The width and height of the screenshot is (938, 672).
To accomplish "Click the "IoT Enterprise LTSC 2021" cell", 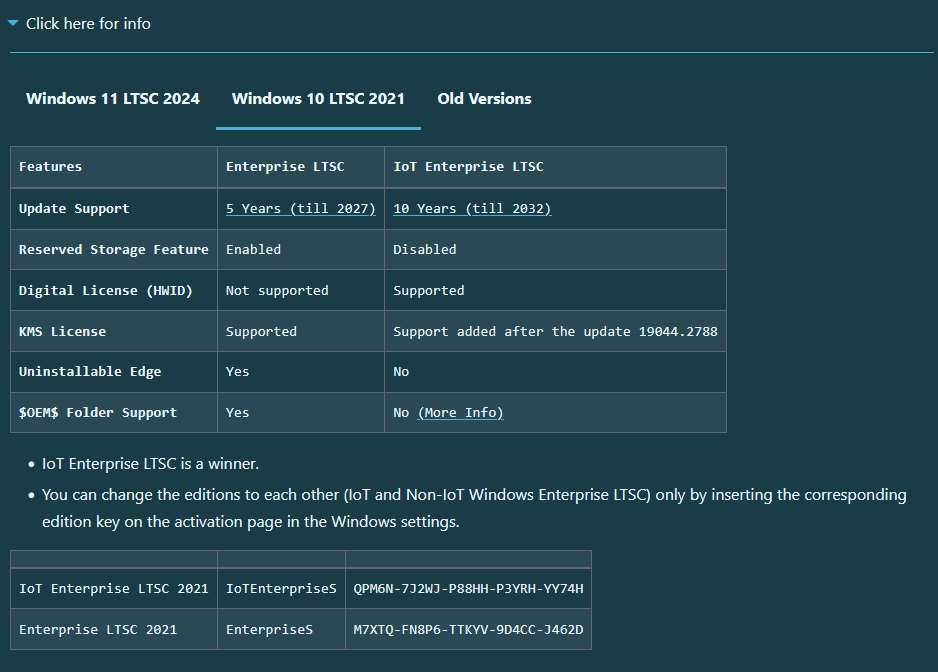I will 114,589.
